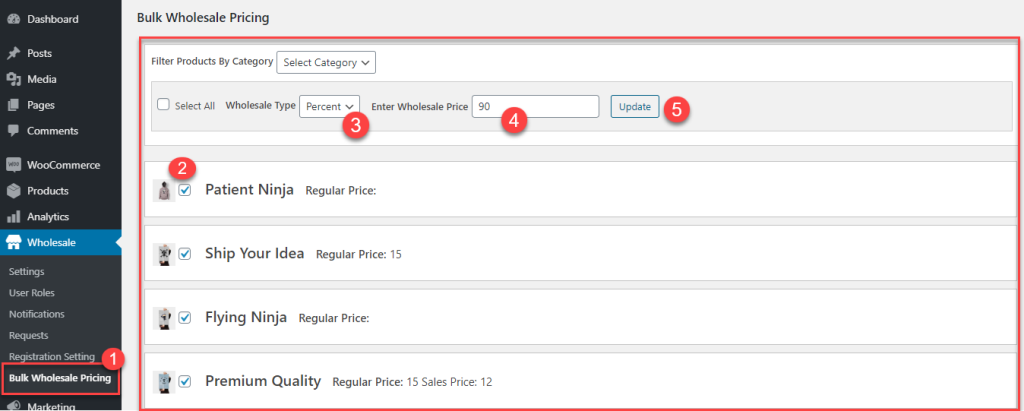1024x411 pixels.
Task: Go to Notifications submenu
Action: (37, 314)
